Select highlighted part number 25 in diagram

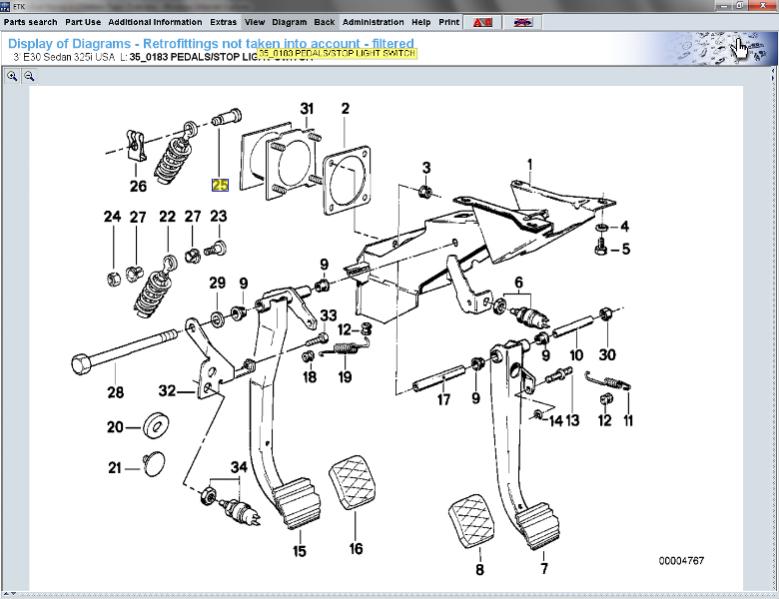(x=219, y=185)
